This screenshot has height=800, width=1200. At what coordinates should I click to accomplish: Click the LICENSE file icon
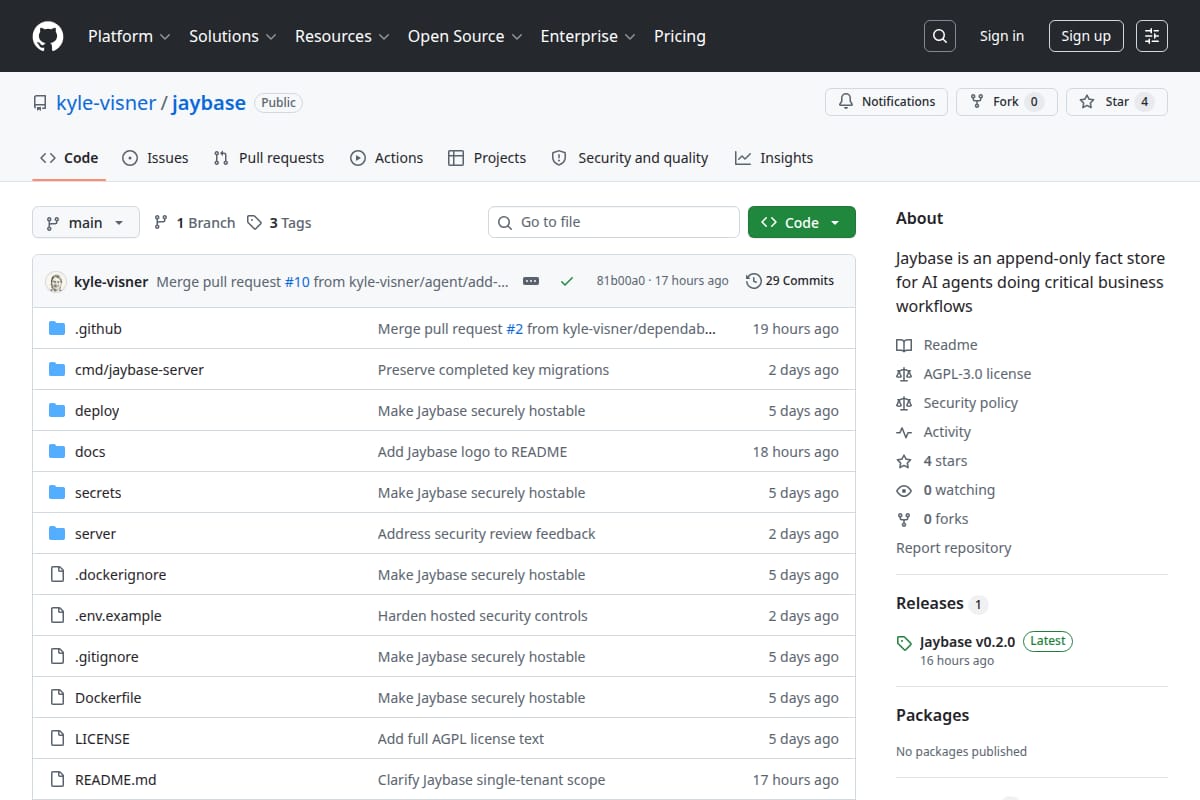click(x=57, y=739)
